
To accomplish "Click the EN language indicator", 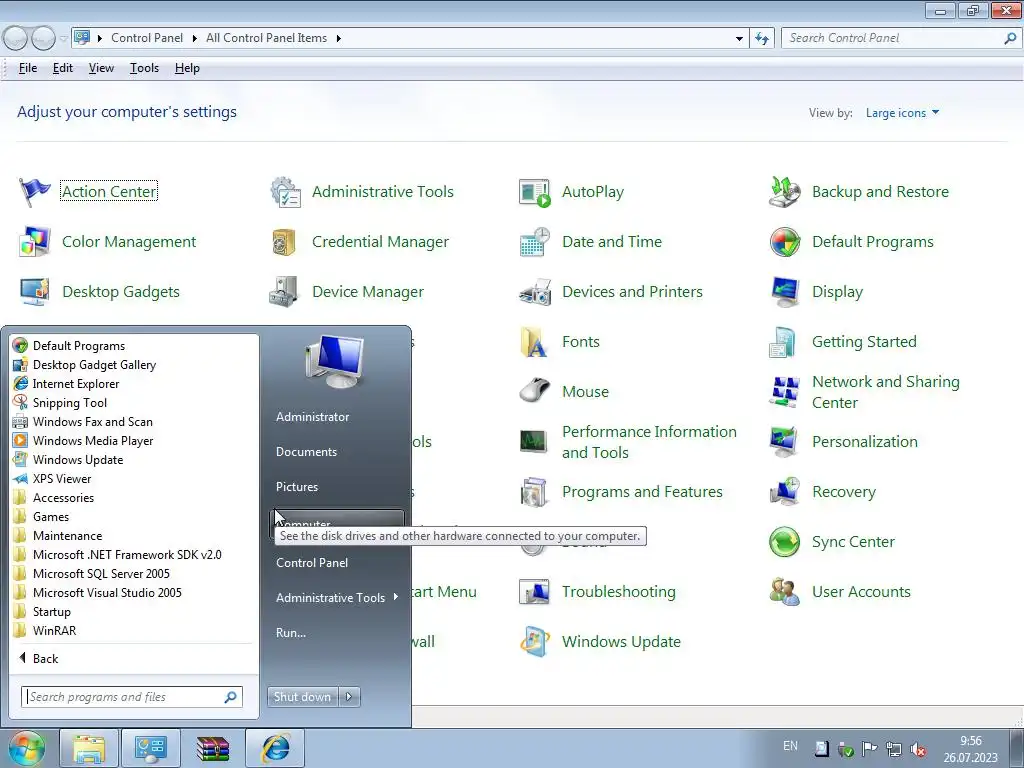I will (x=790, y=746).
